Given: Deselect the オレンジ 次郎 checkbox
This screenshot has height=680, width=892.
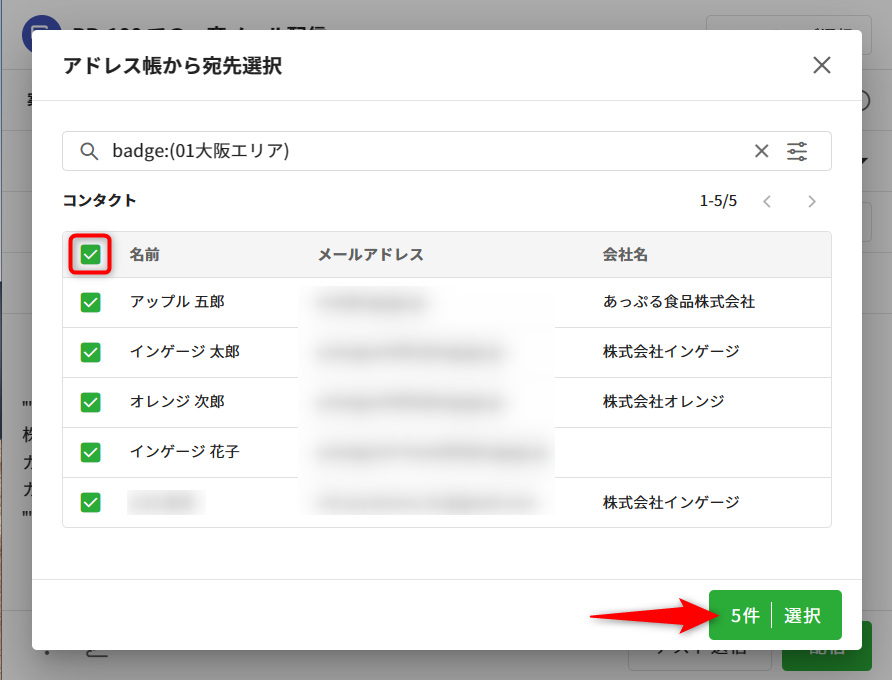Looking at the screenshot, I should click(91, 402).
